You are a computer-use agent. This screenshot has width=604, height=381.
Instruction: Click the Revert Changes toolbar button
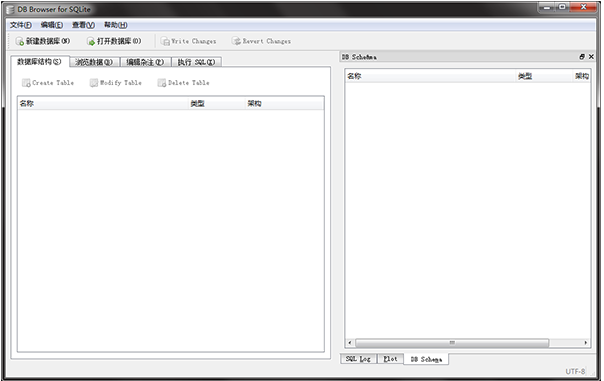(x=261, y=41)
